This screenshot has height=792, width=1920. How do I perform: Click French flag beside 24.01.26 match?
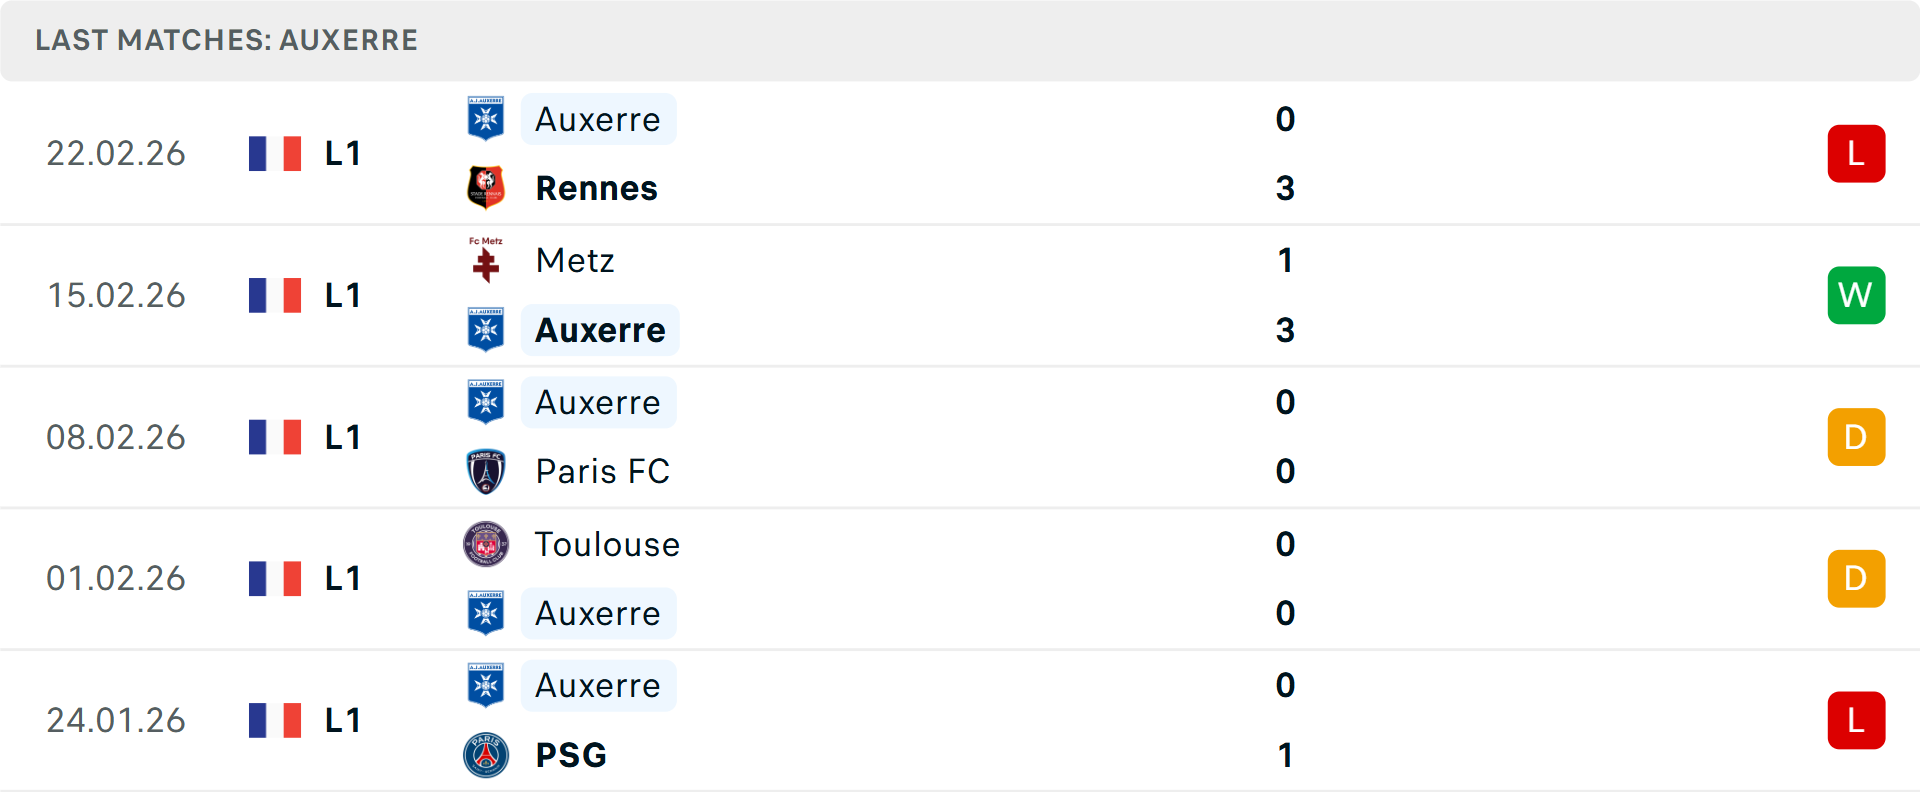click(275, 720)
